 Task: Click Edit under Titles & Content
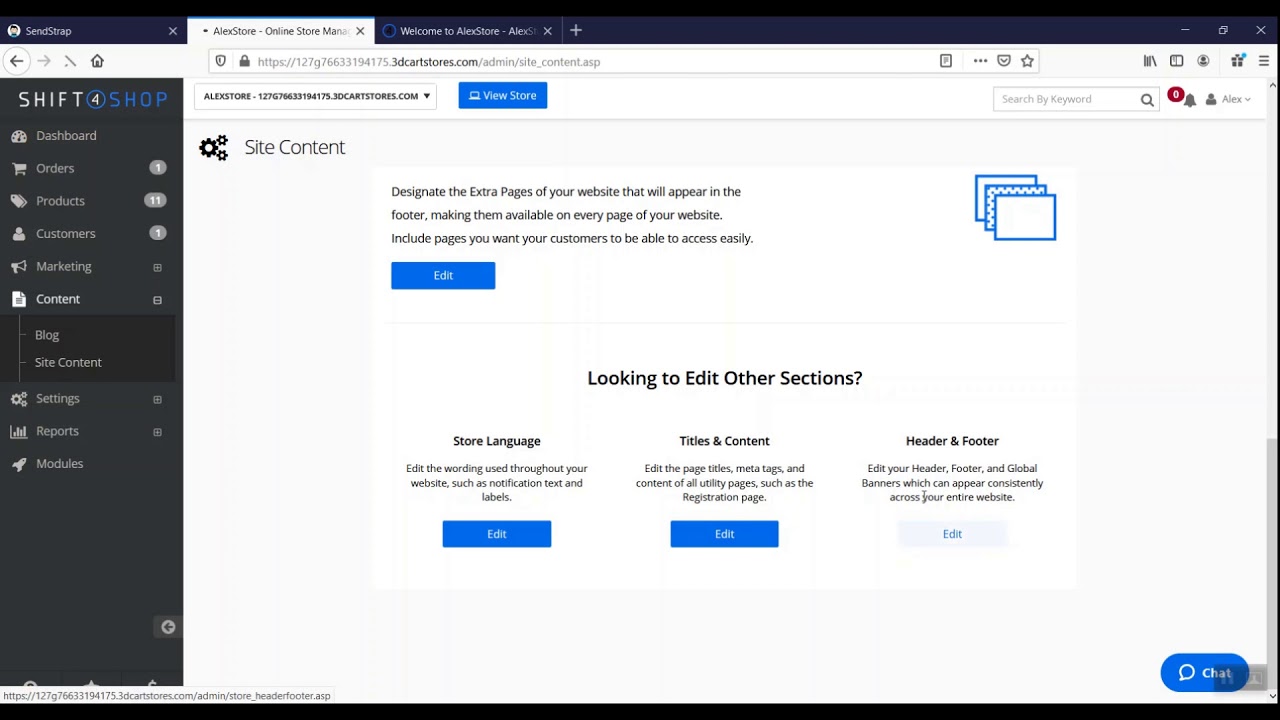click(x=724, y=534)
